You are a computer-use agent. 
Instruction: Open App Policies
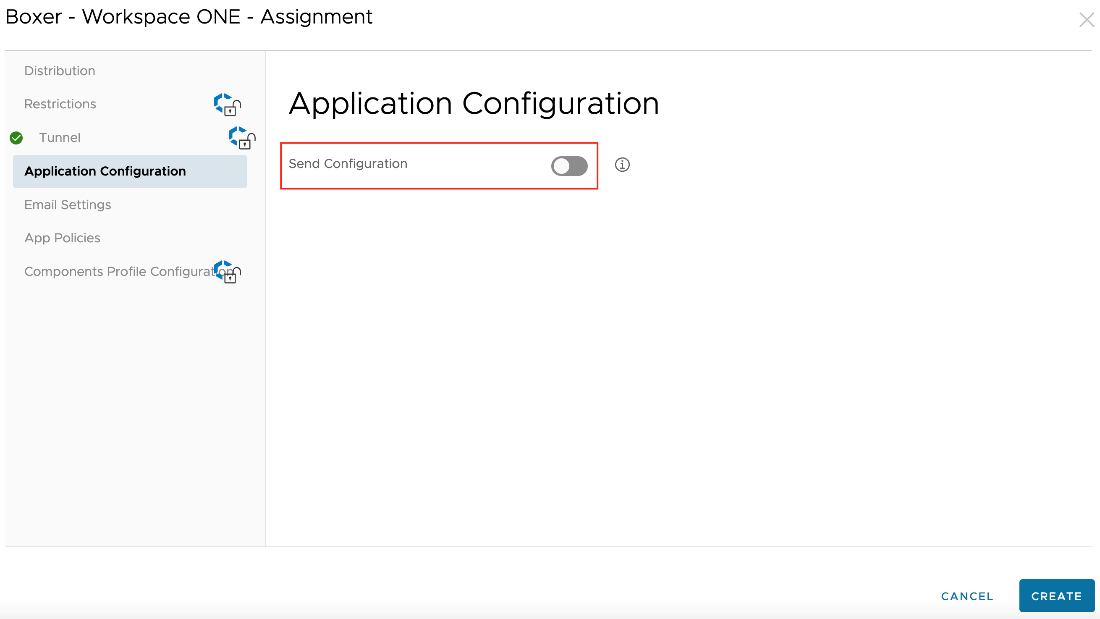(x=62, y=238)
